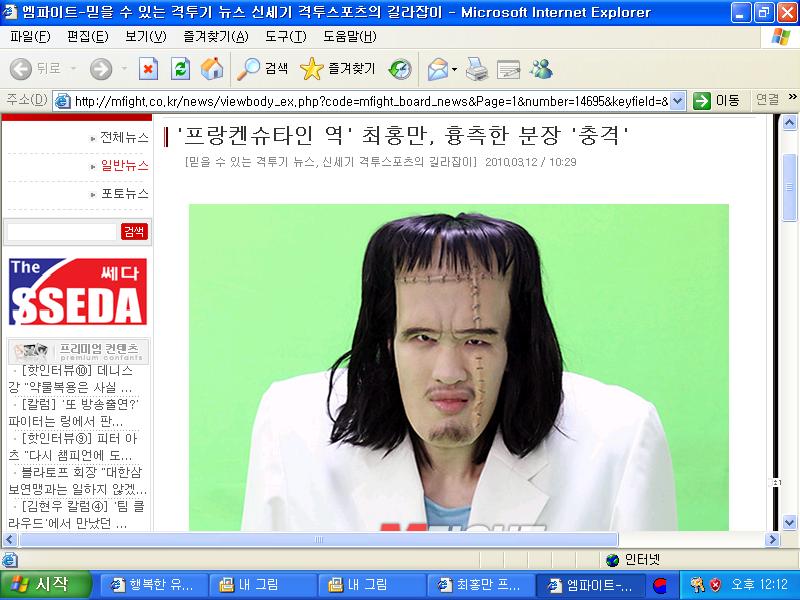Click the status bar page icon

coord(9,560)
